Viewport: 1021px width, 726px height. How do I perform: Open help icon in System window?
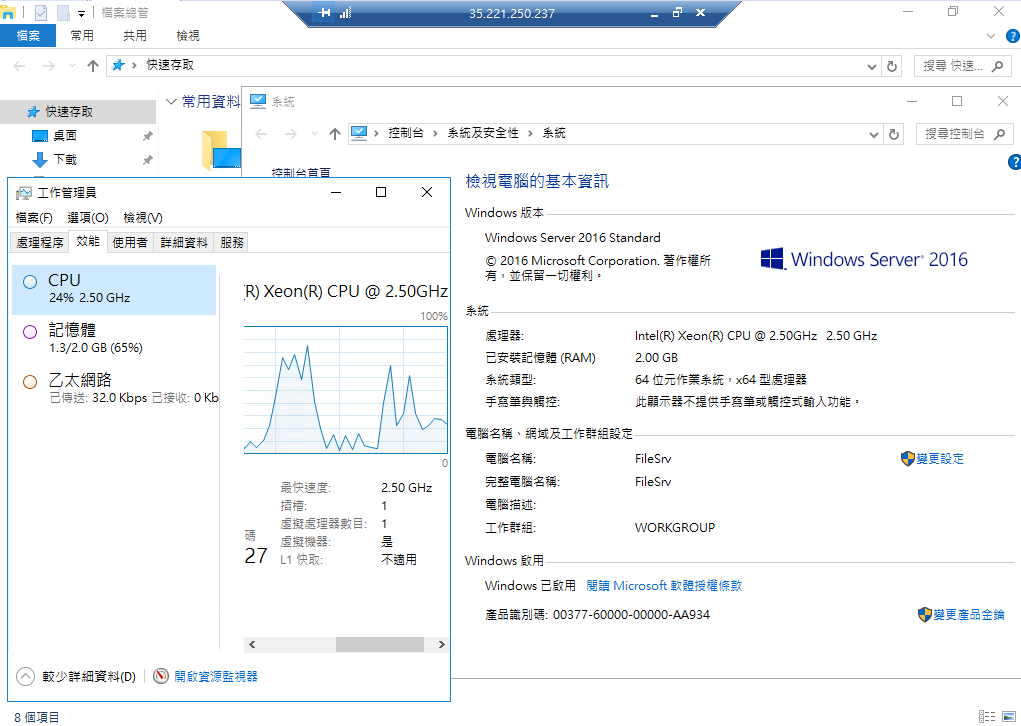pos(1014,161)
